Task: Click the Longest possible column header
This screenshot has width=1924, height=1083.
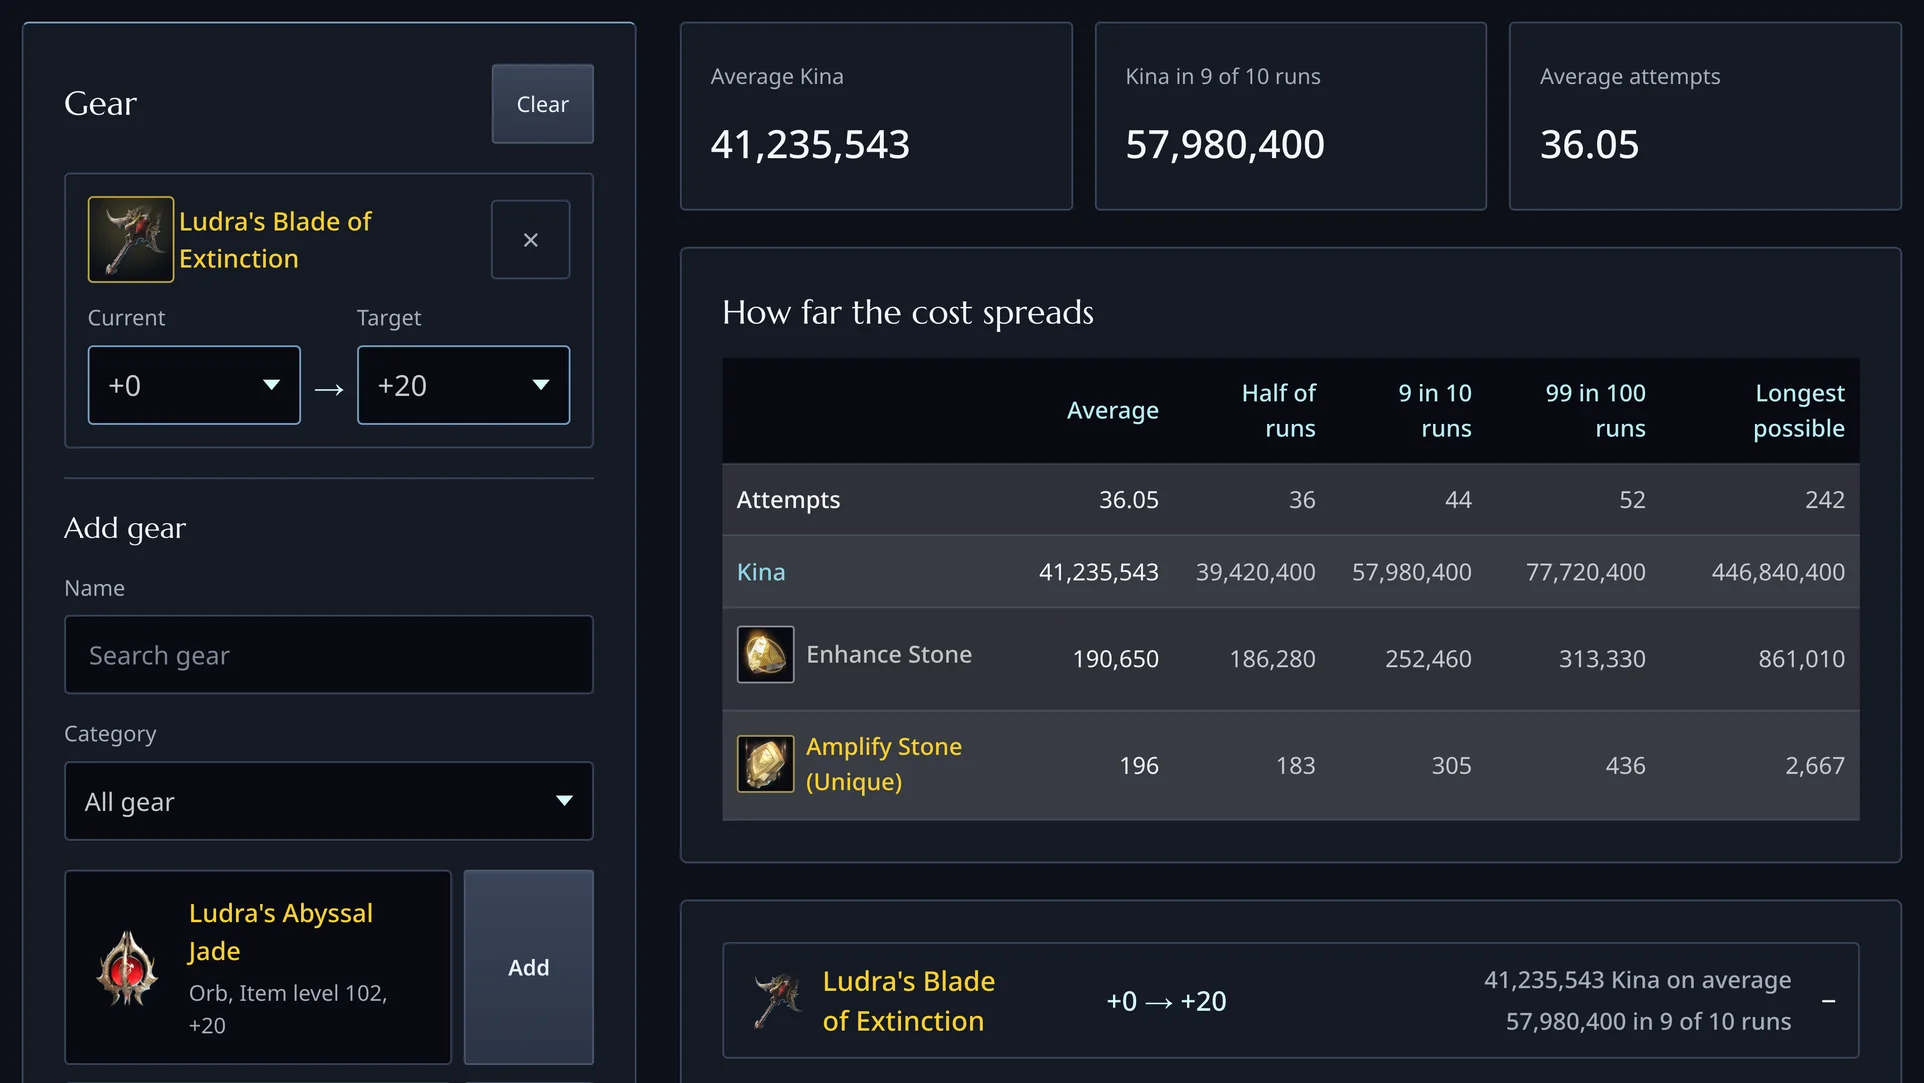Action: (1798, 410)
